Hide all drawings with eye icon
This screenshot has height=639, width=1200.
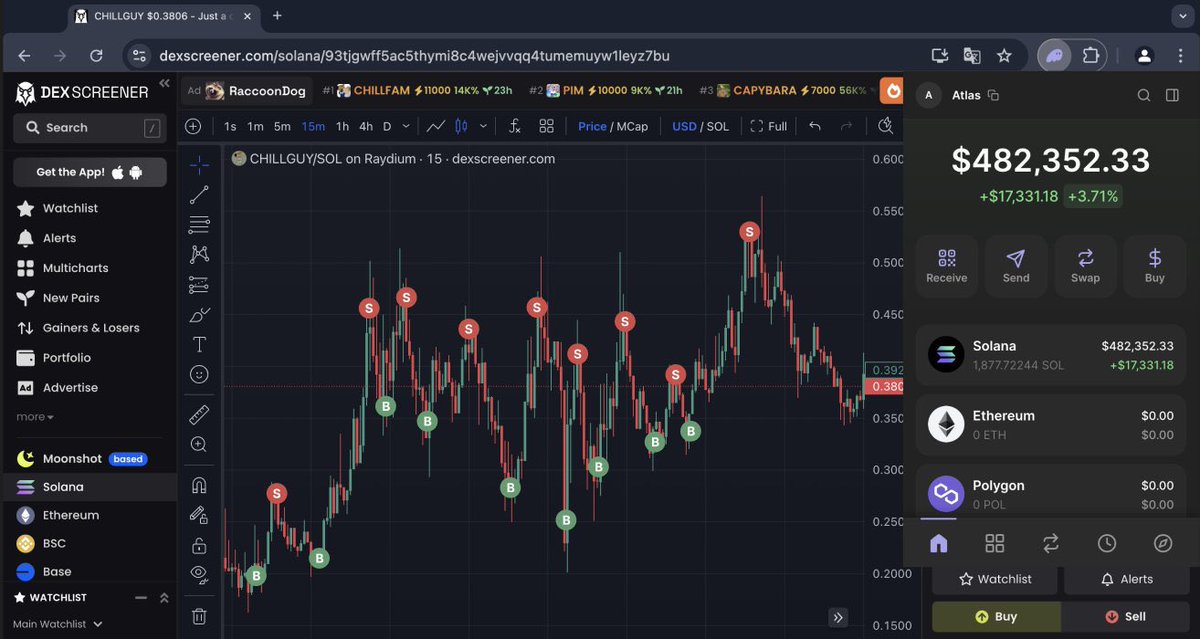[199, 574]
